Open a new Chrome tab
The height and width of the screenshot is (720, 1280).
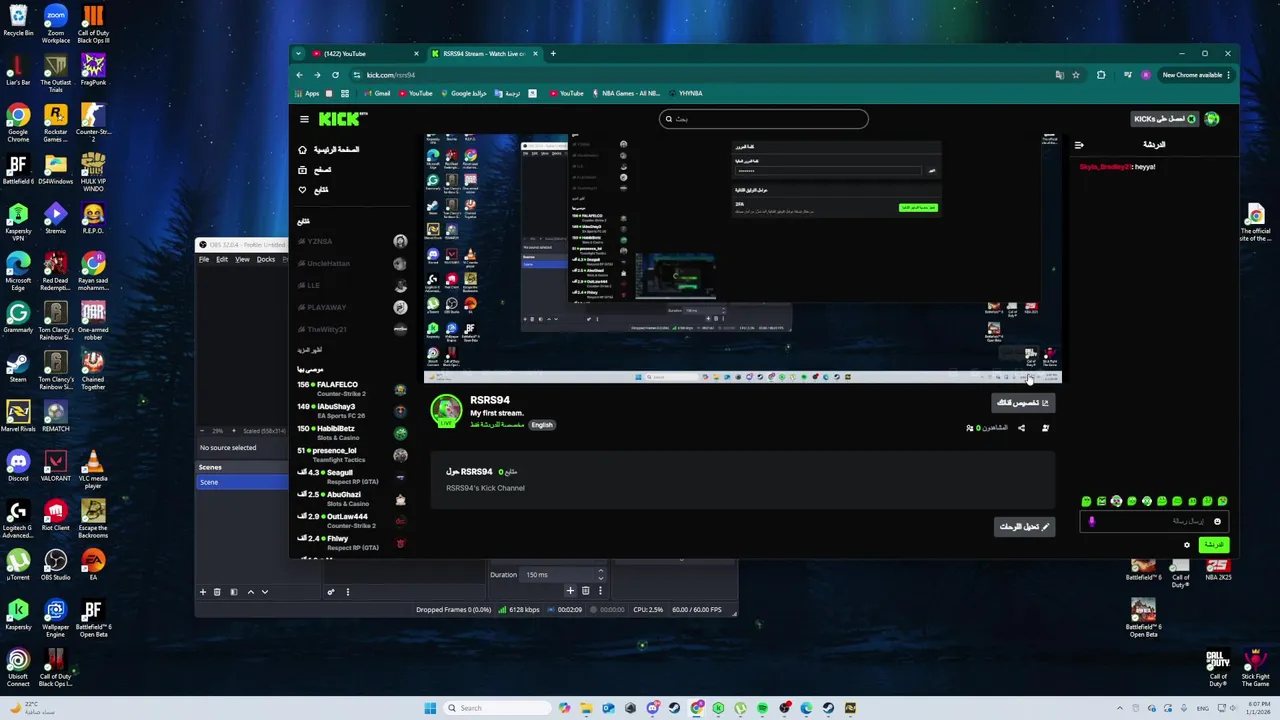(x=553, y=54)
